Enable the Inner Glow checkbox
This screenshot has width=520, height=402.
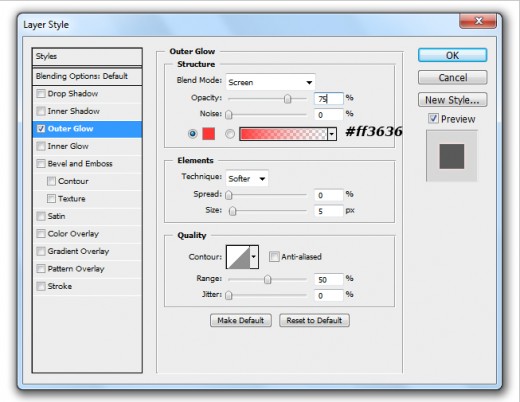click(x=41, y=146)
